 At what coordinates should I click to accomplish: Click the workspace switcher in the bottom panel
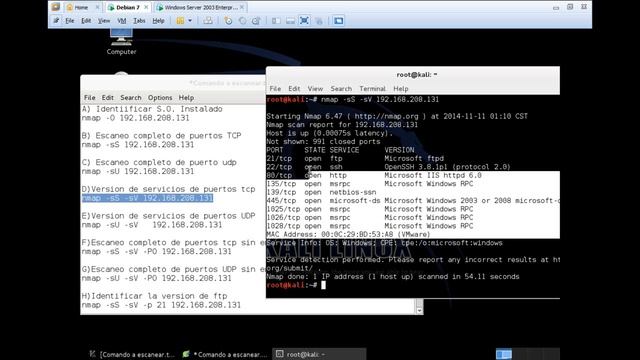pos(527,354)
